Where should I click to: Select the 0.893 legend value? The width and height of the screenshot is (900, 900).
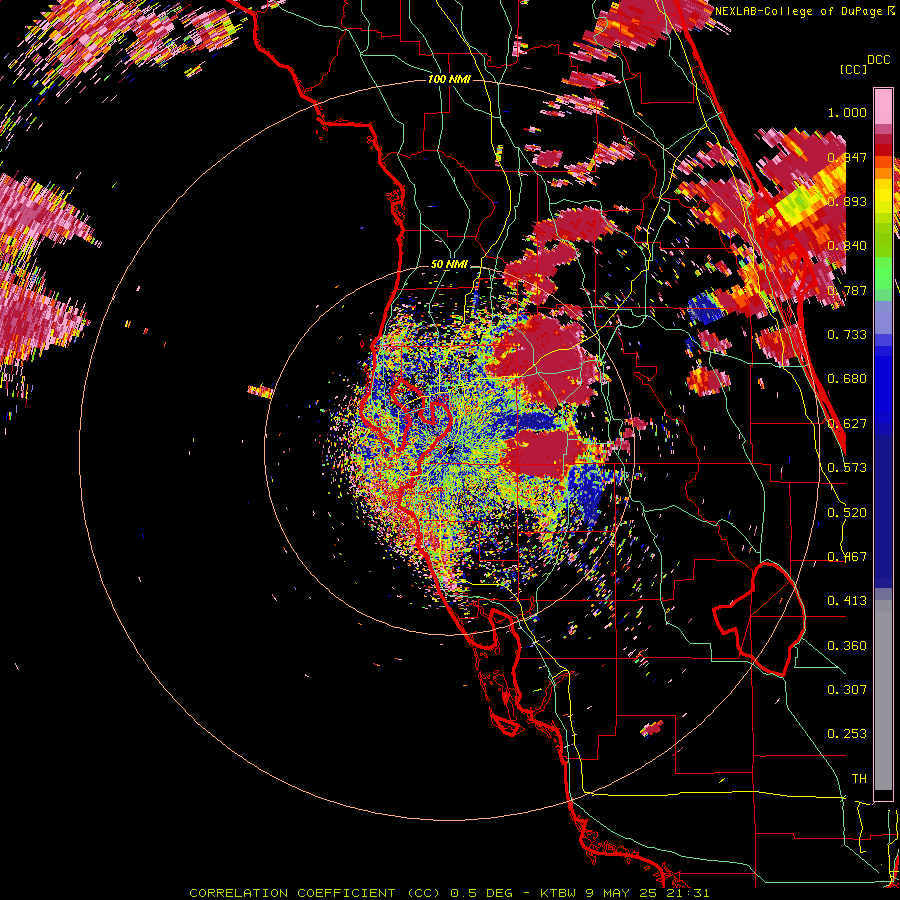(x=847, y=201)
